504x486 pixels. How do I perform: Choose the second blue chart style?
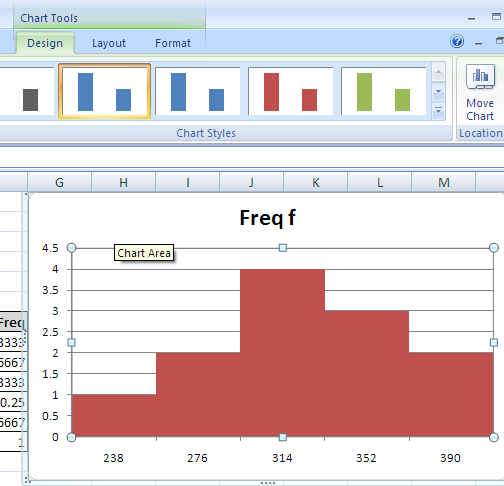(x=197, y=91)
